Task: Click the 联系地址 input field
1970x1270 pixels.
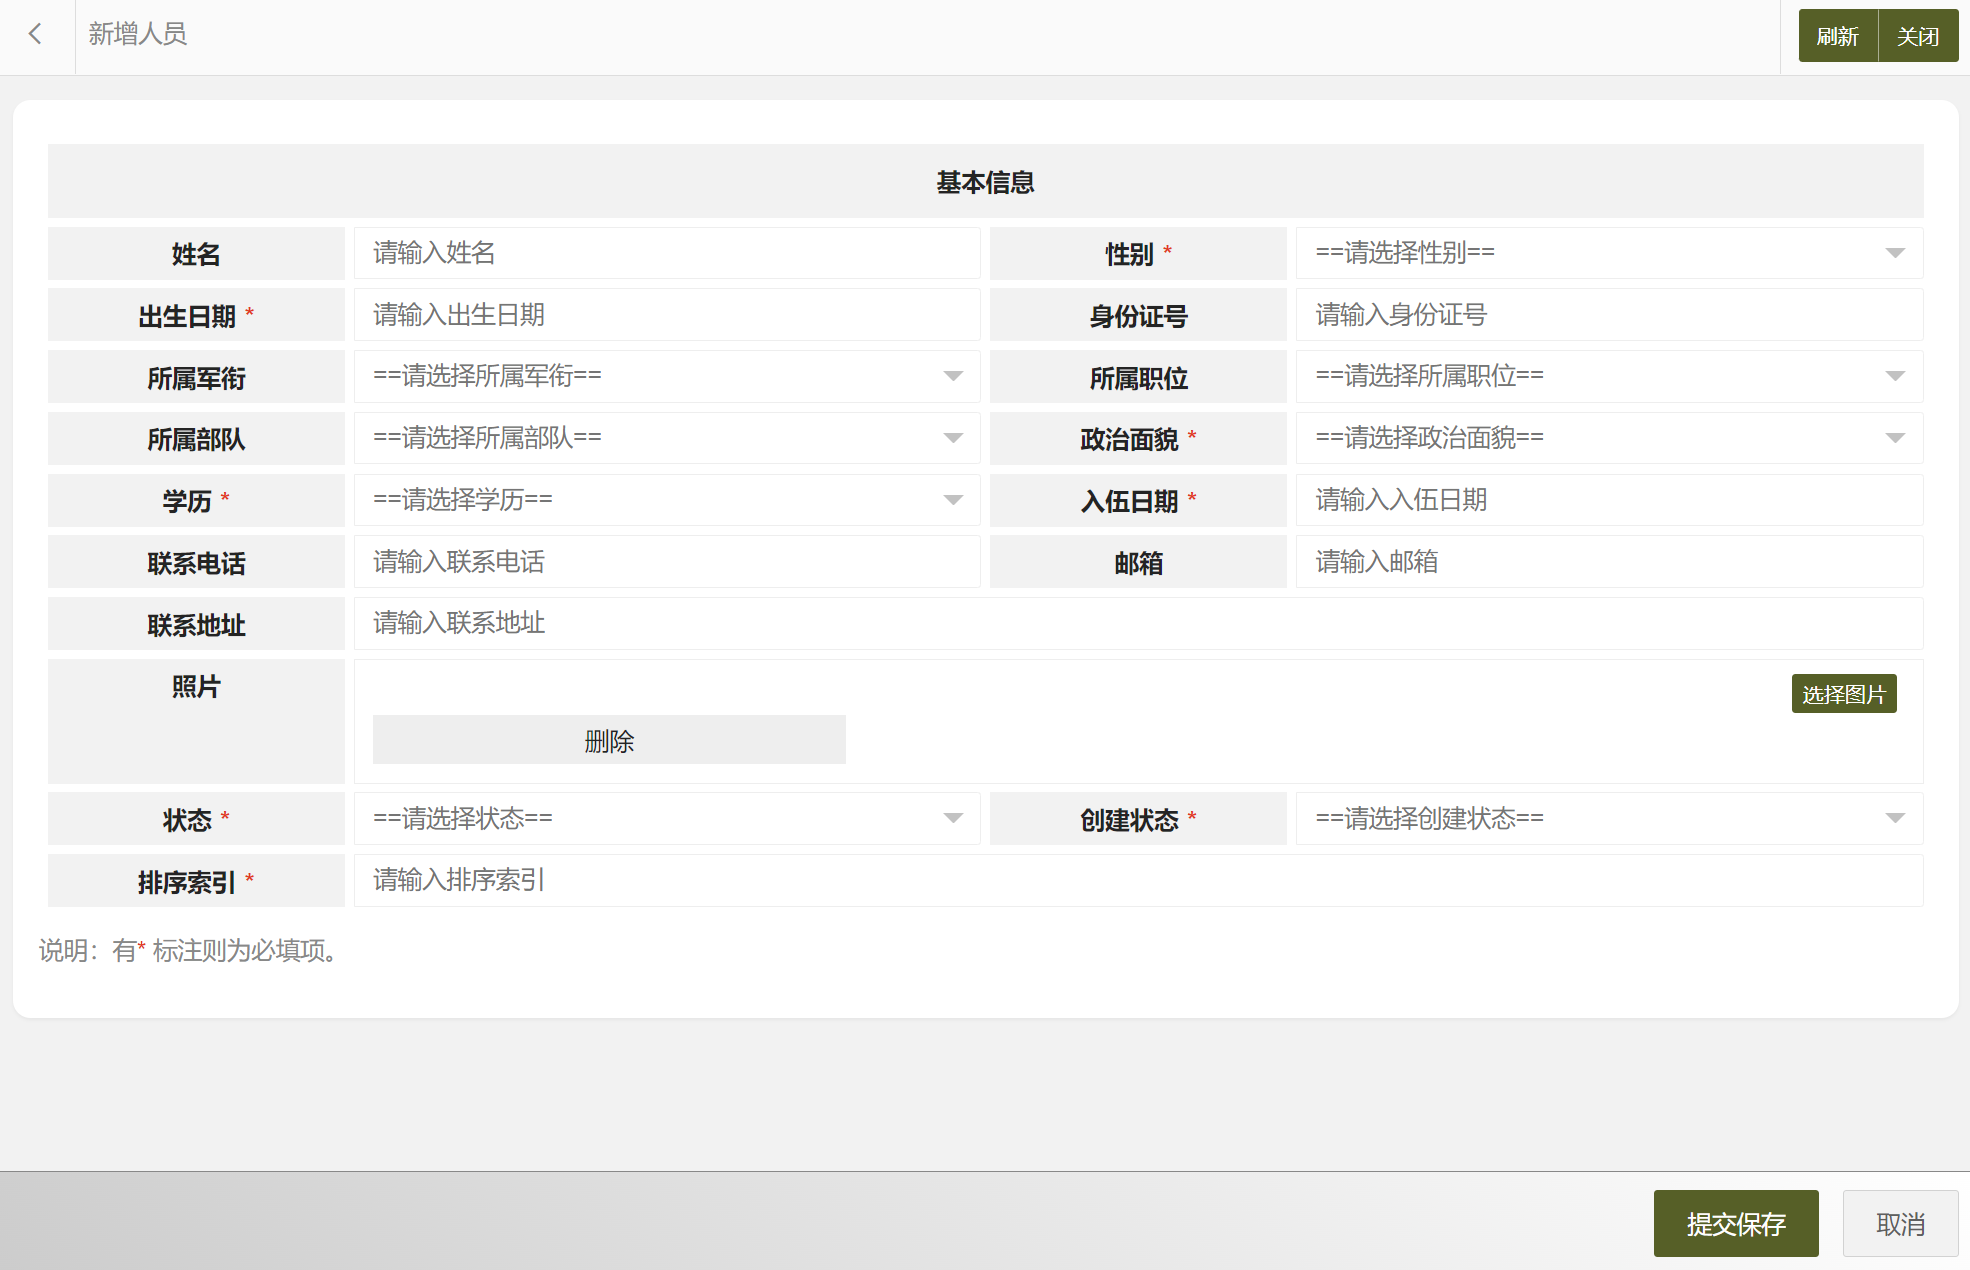Action: pos(1137,623)
